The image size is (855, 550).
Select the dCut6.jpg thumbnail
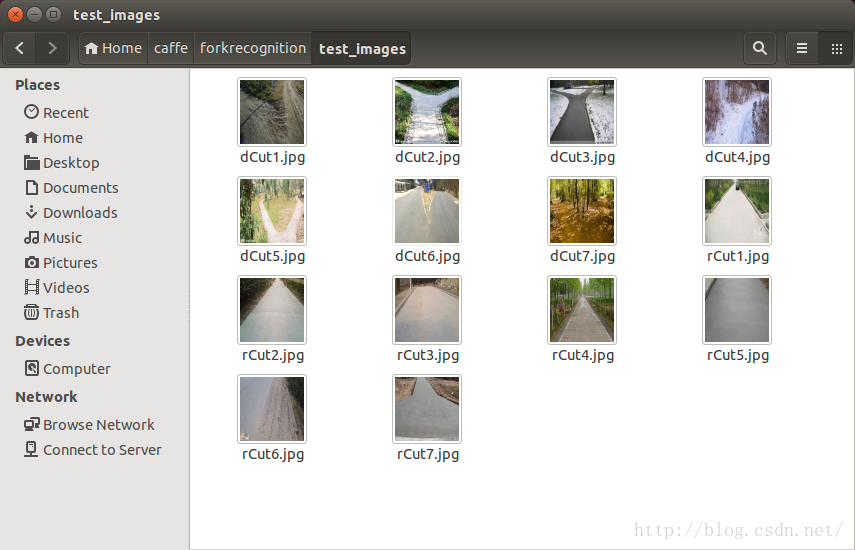tap(427, 211)
